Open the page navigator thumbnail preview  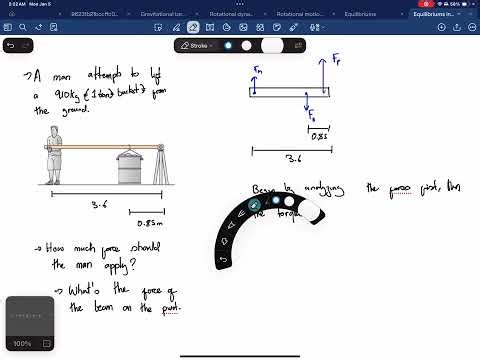pos(30,316)
